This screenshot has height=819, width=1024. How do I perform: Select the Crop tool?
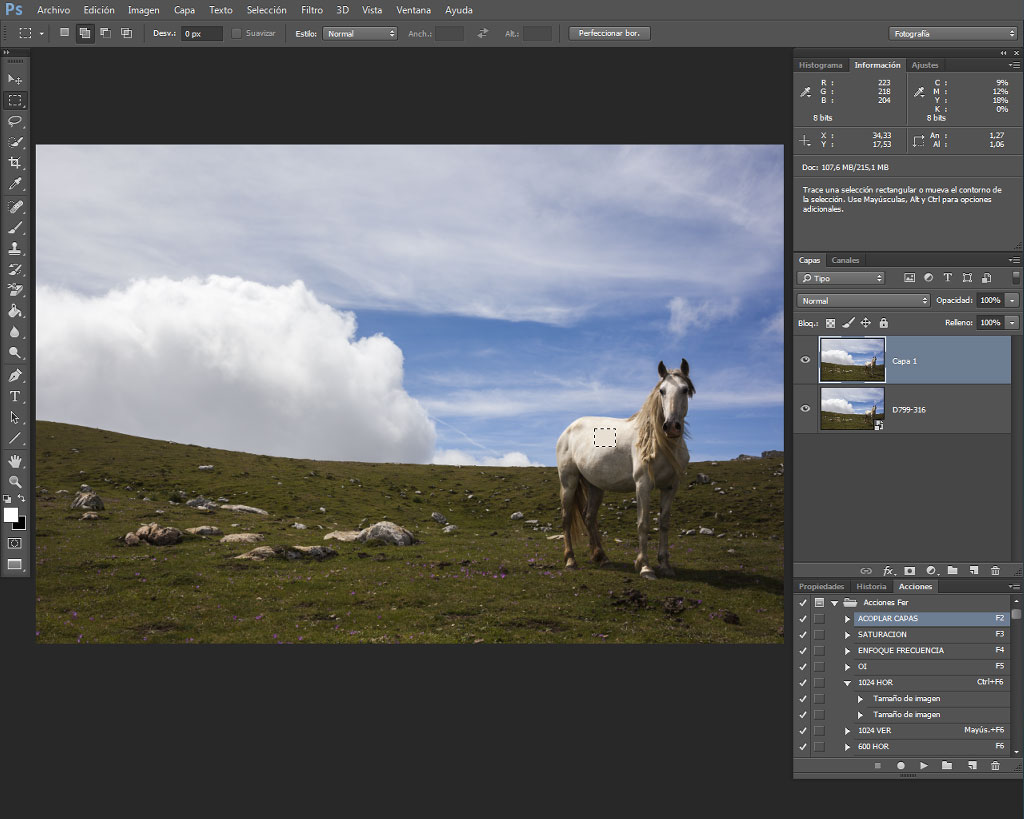(x=14, y=163)
